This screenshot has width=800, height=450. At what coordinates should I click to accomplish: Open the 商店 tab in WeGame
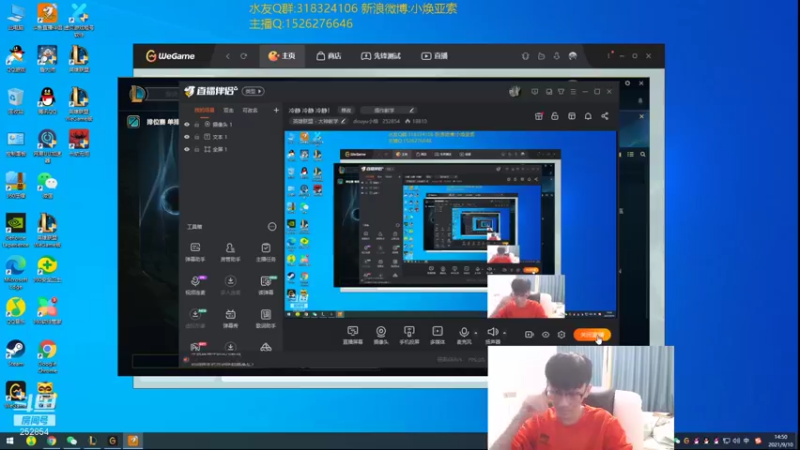click(x=329, y=56)
